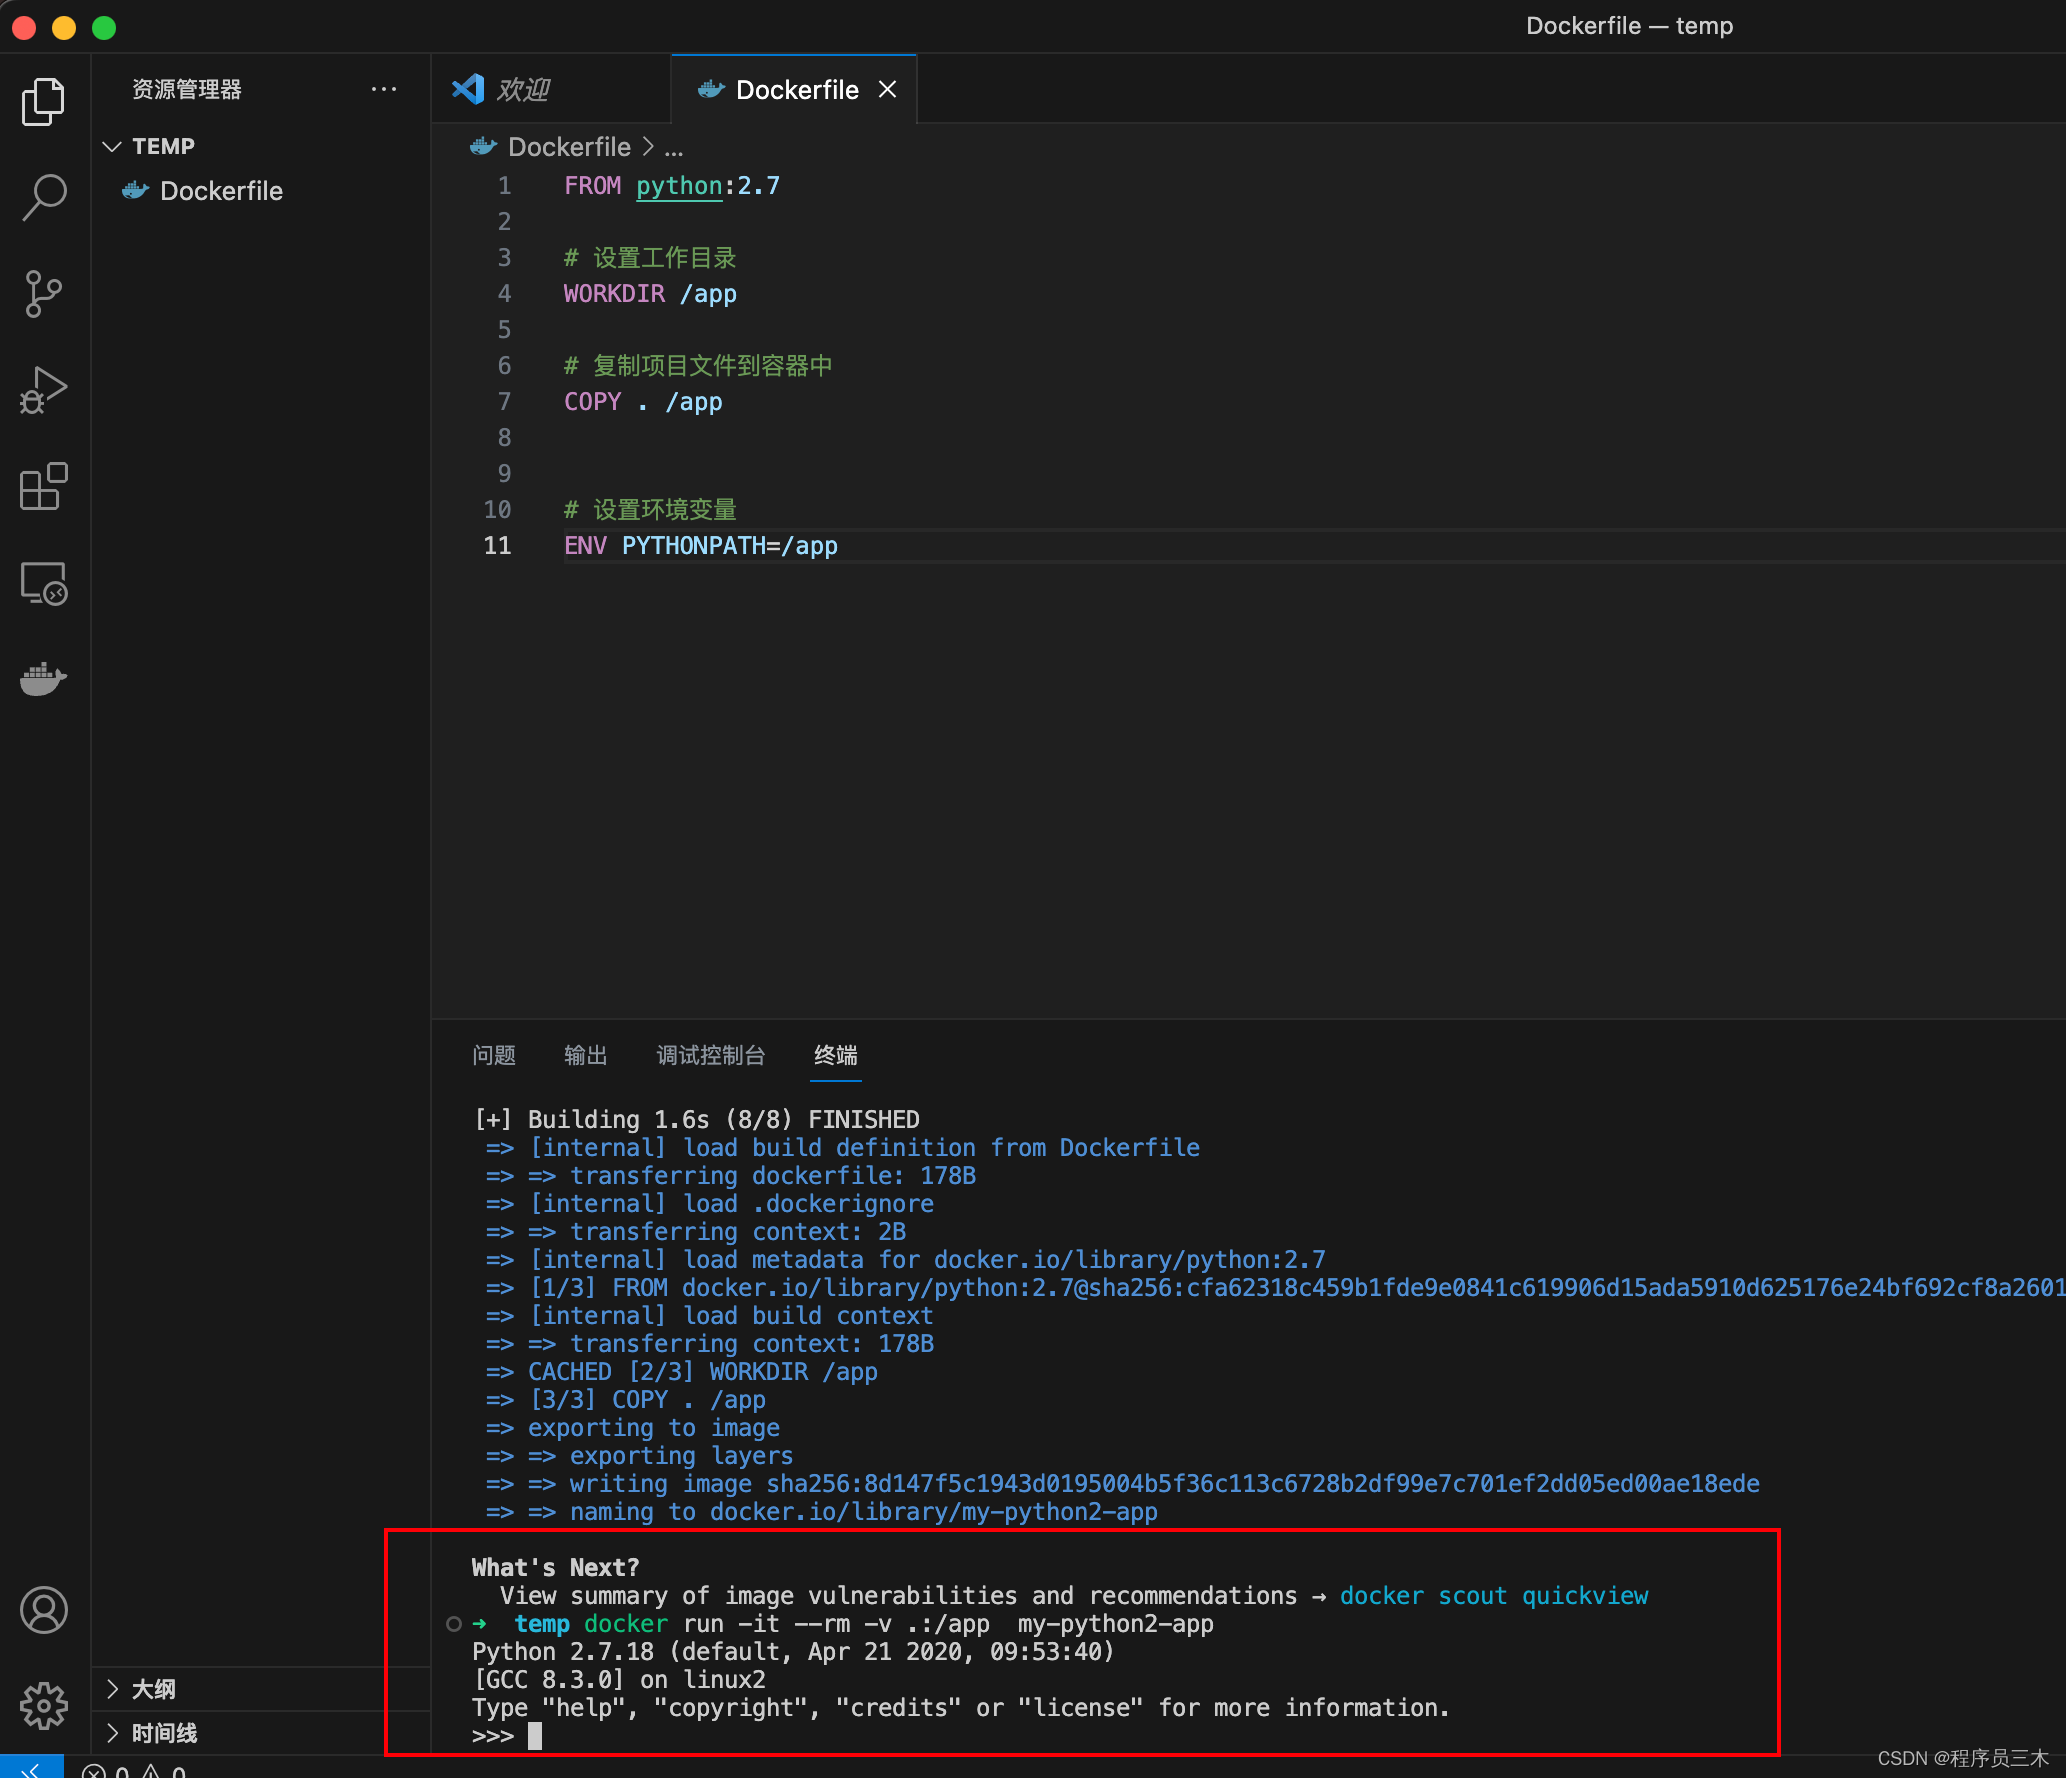Click the Dockerfile breadcrumb item
Image resolution: width=2066 pixels, height=1778 pixels.
[x=569, y=147]
